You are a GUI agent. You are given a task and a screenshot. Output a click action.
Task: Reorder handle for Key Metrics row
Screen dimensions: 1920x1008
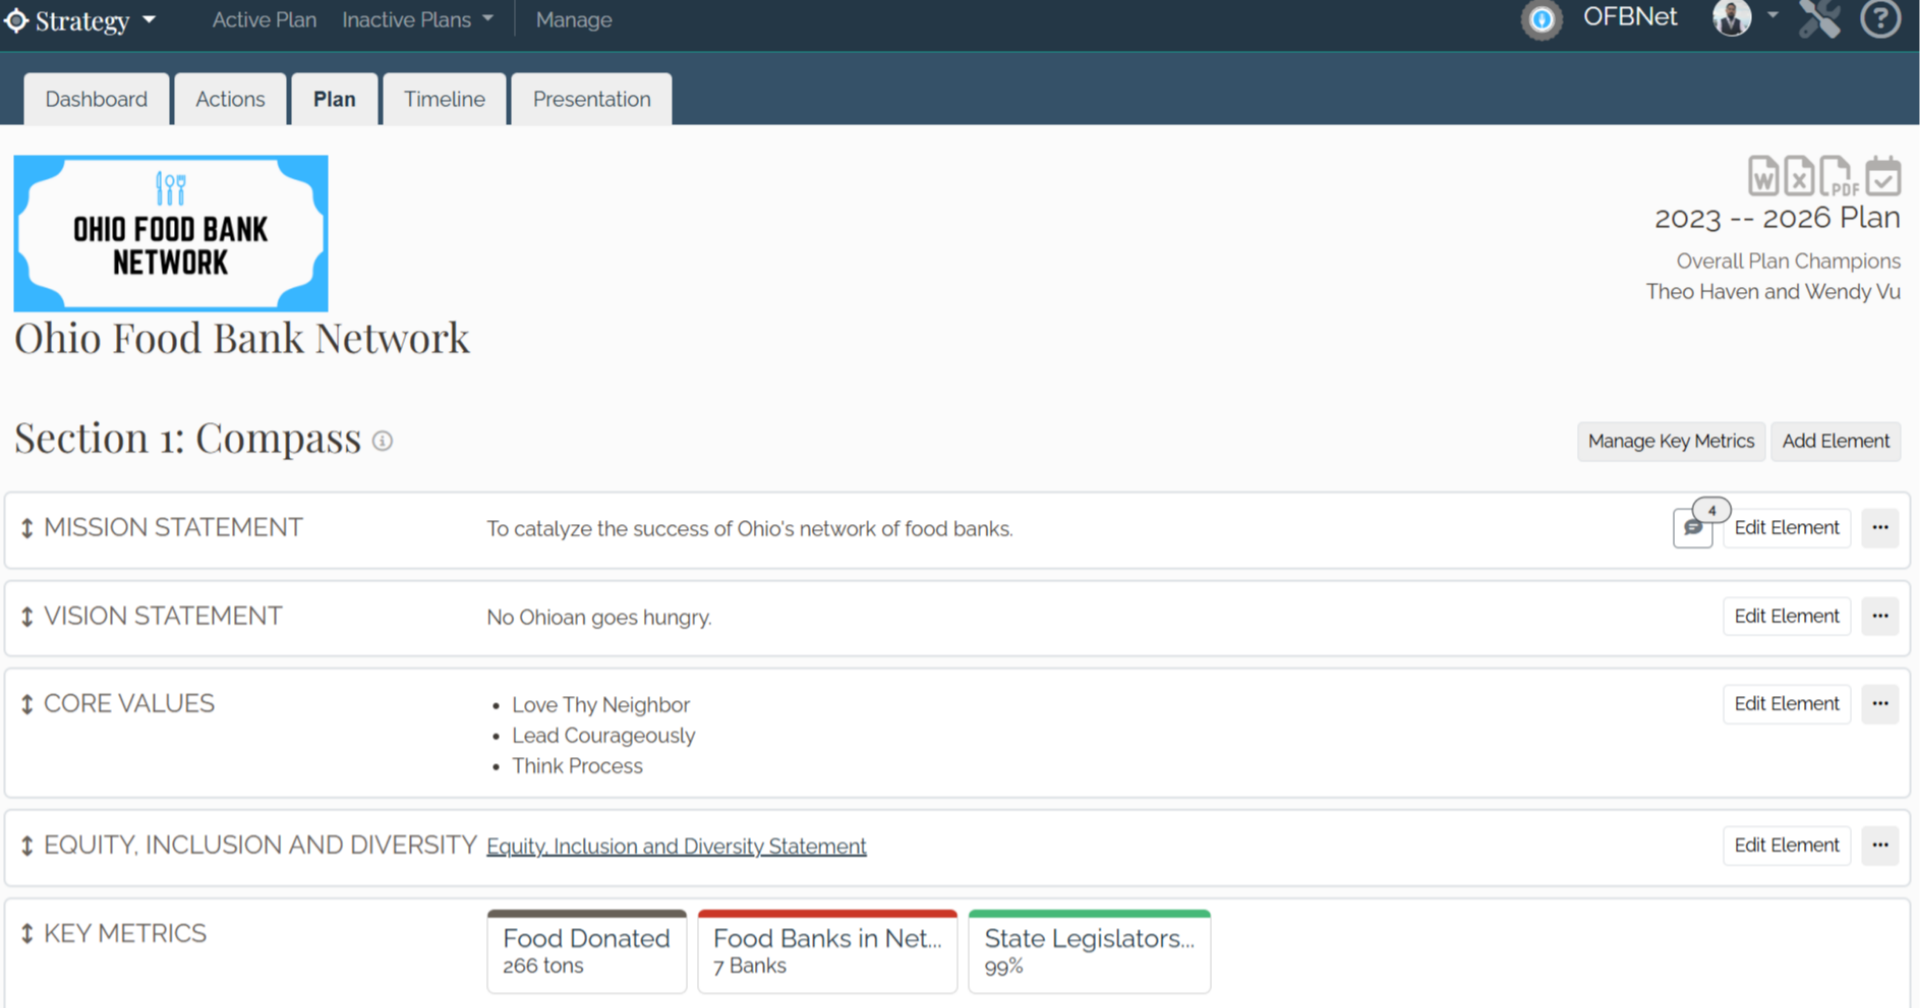27,934
